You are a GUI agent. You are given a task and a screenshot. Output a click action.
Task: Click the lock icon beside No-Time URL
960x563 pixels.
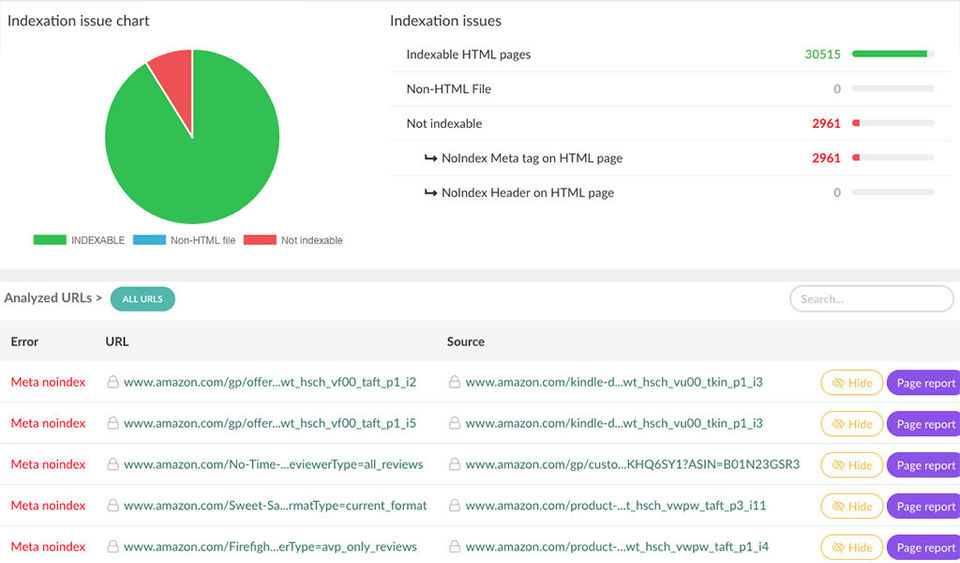click(113, 464)
